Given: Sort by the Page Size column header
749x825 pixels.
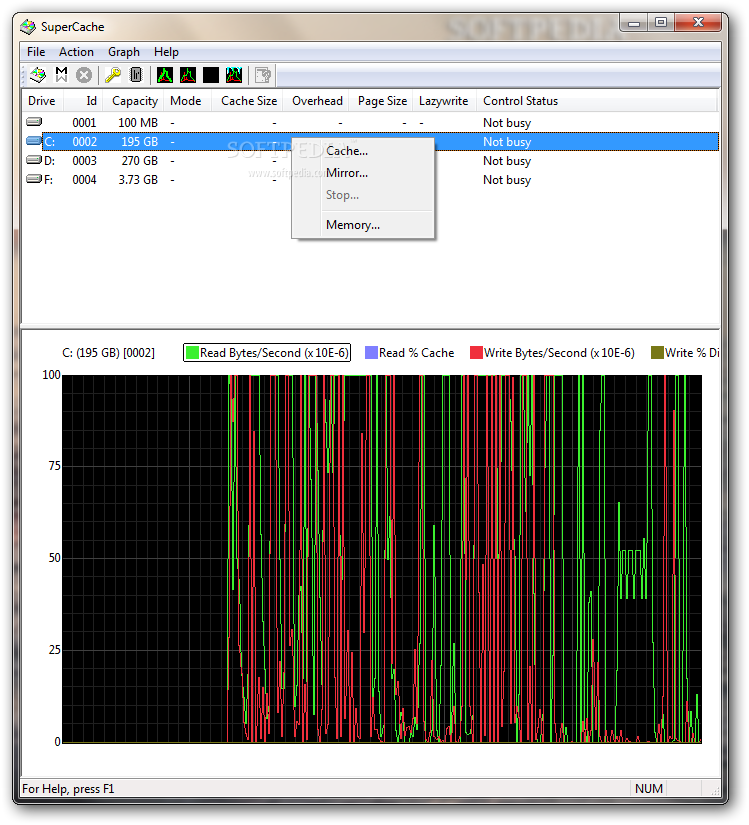Looking at the screenshot, I should (x=382, y=101).
